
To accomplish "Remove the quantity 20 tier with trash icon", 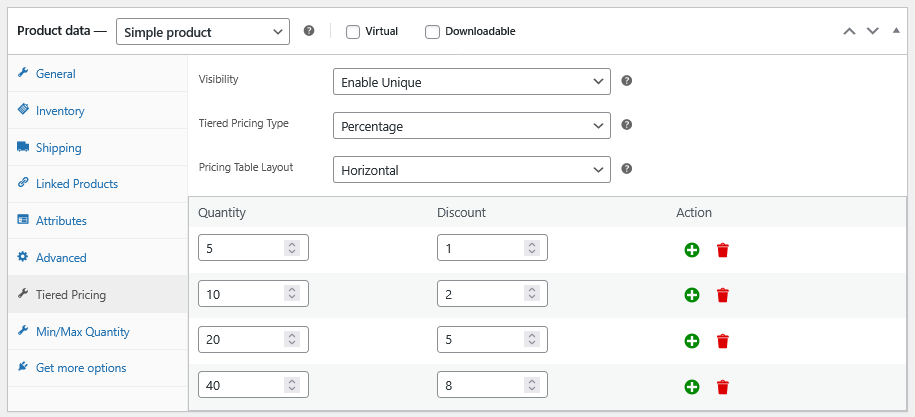I will 723,341.
